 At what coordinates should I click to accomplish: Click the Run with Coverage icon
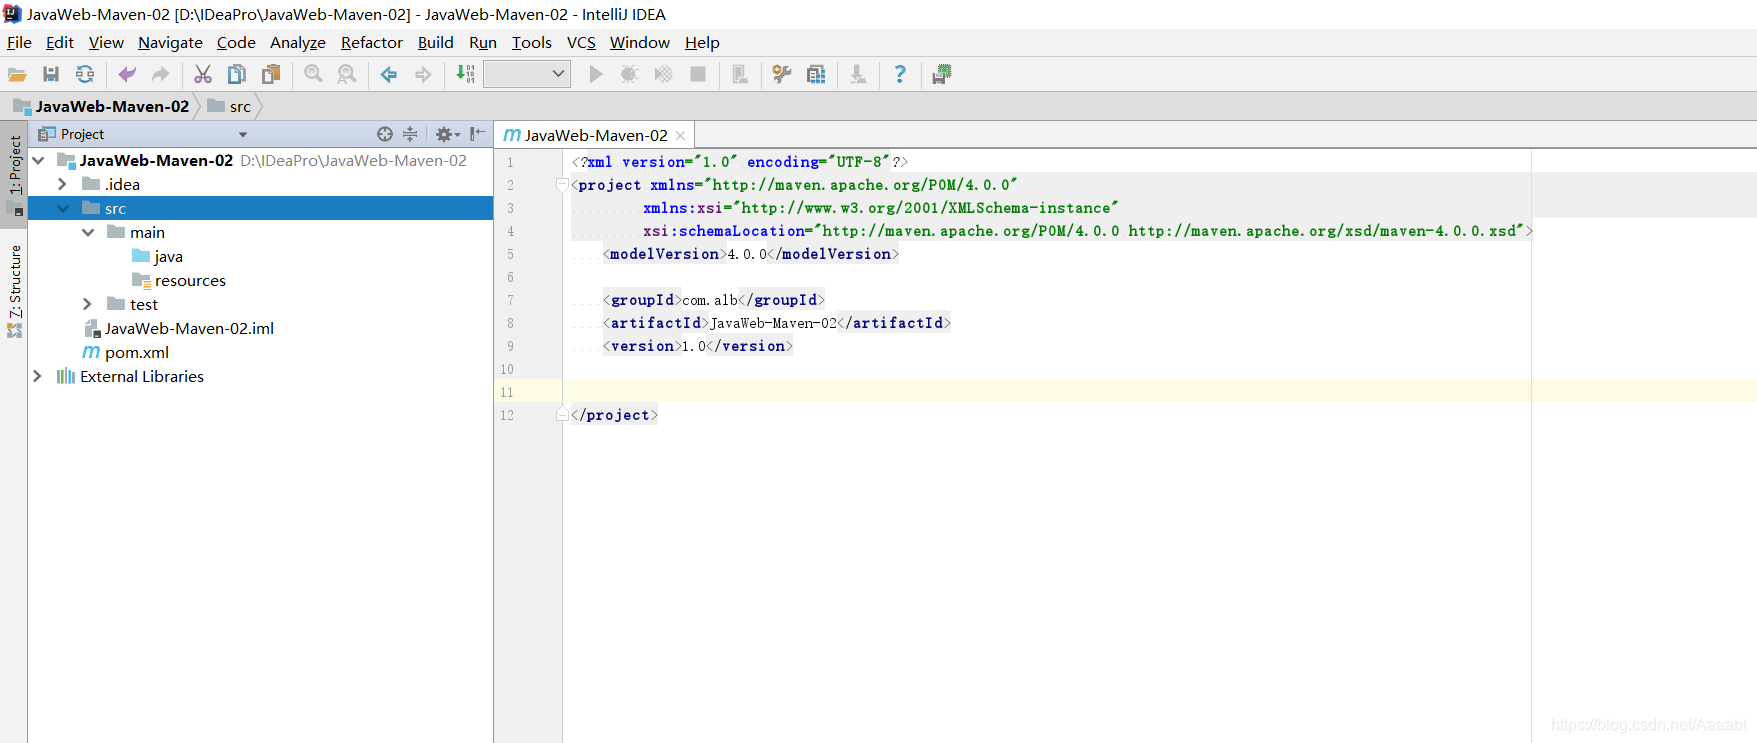click(663, 74)
